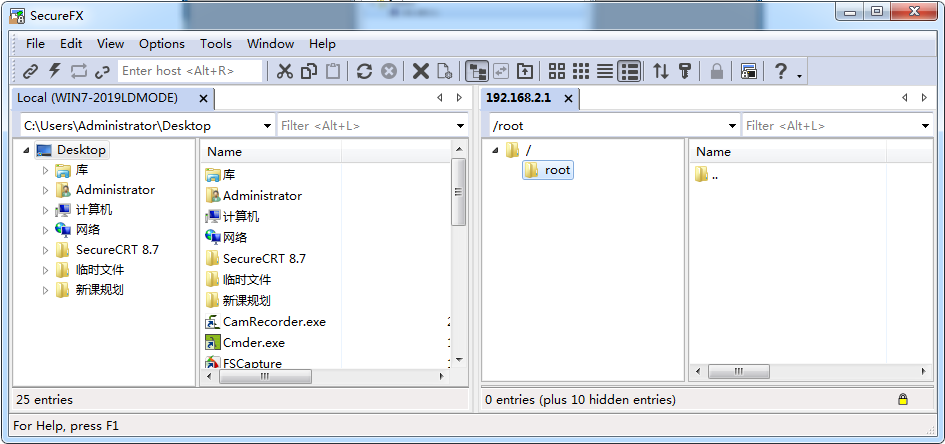Screen dimensions: 945x444
Task: Open the Window menu
Action: point(271,44)
